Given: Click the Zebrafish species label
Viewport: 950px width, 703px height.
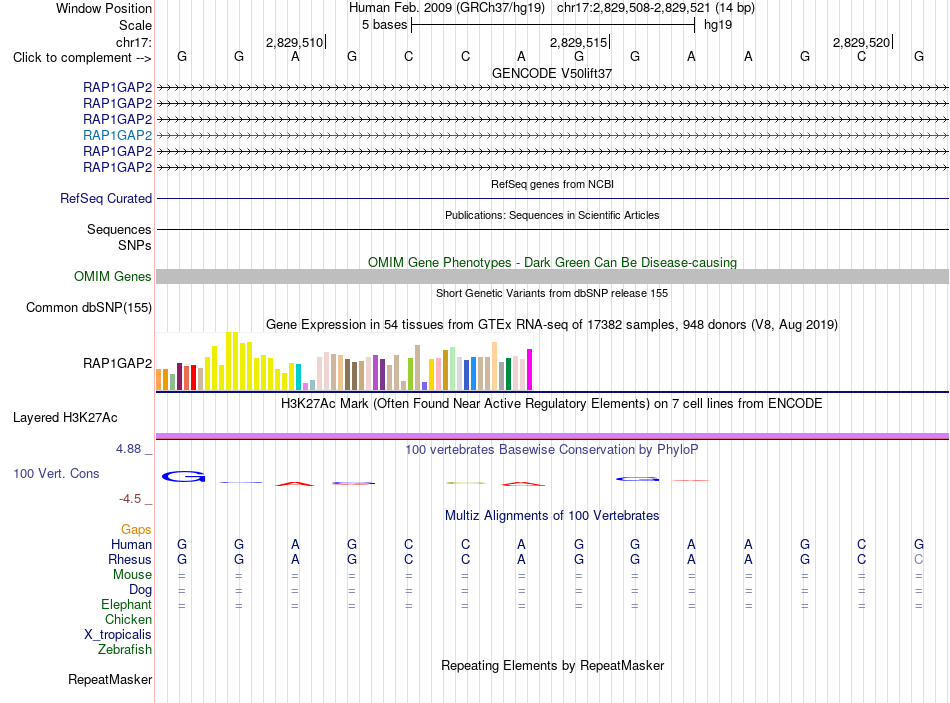Looking at the screenshot, I should click(125, 650).
